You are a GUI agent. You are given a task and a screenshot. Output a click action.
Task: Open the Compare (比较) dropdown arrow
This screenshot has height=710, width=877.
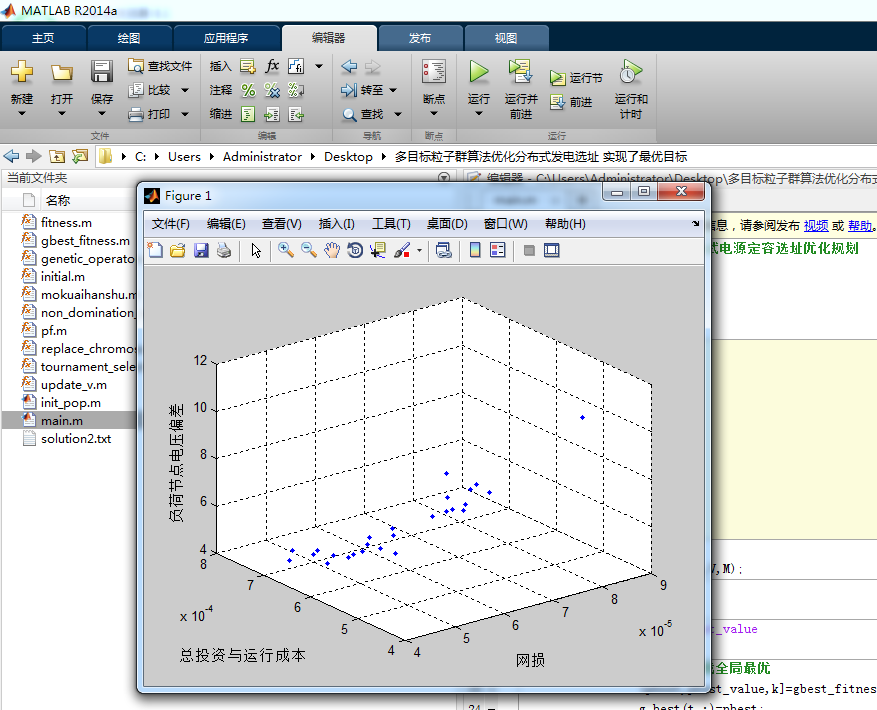pos(185,90)
